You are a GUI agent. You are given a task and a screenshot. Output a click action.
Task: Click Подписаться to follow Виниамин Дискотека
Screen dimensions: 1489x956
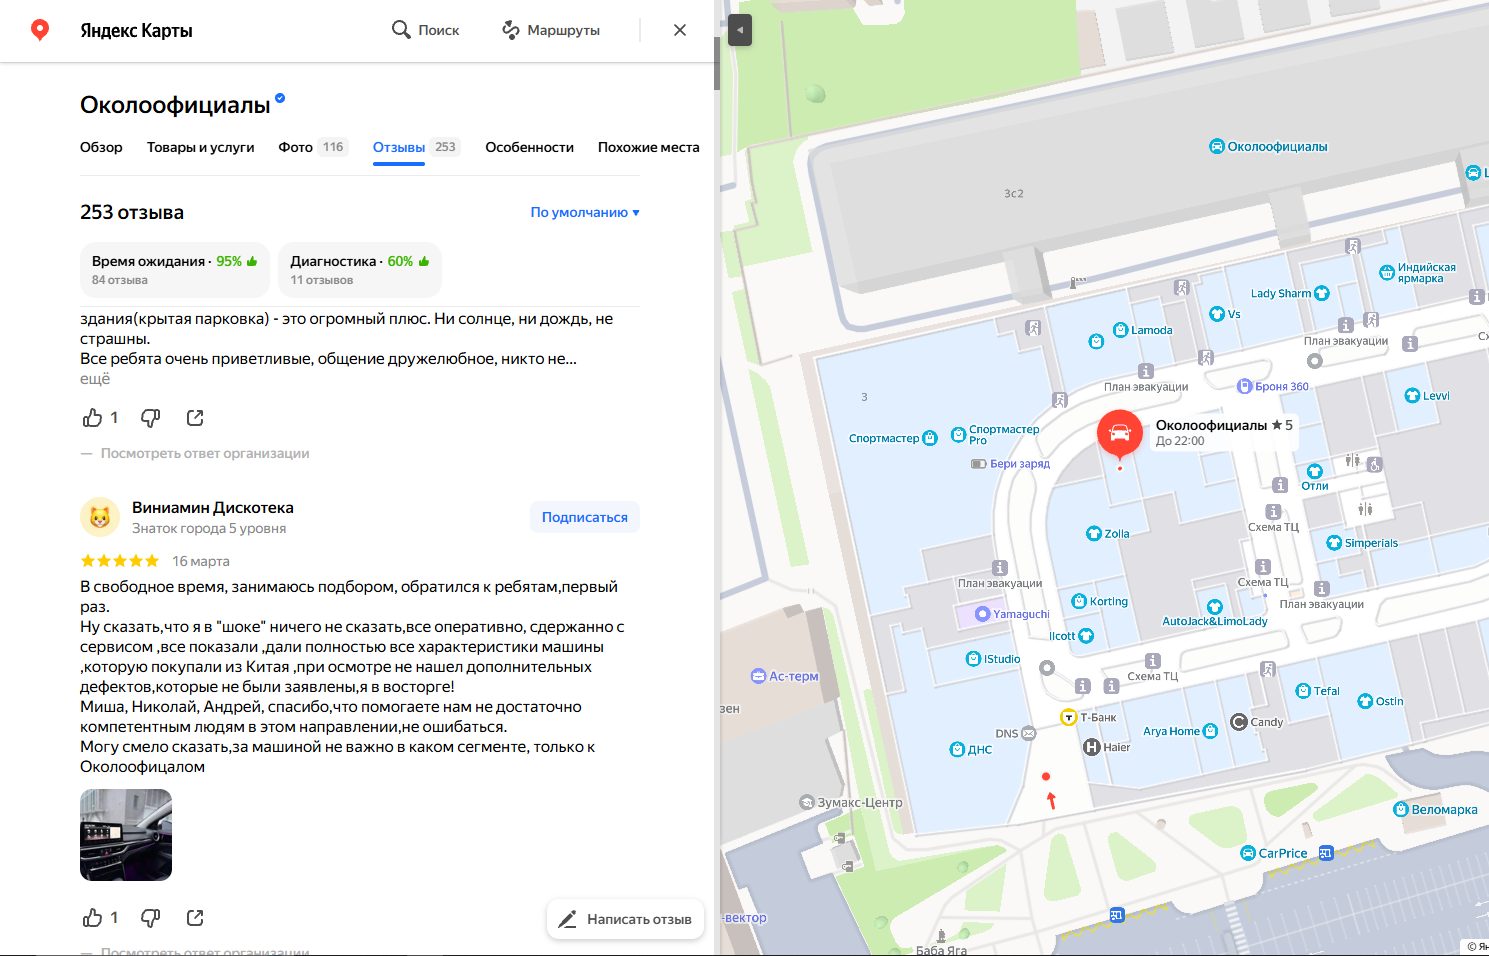click(x=585, y=517)
